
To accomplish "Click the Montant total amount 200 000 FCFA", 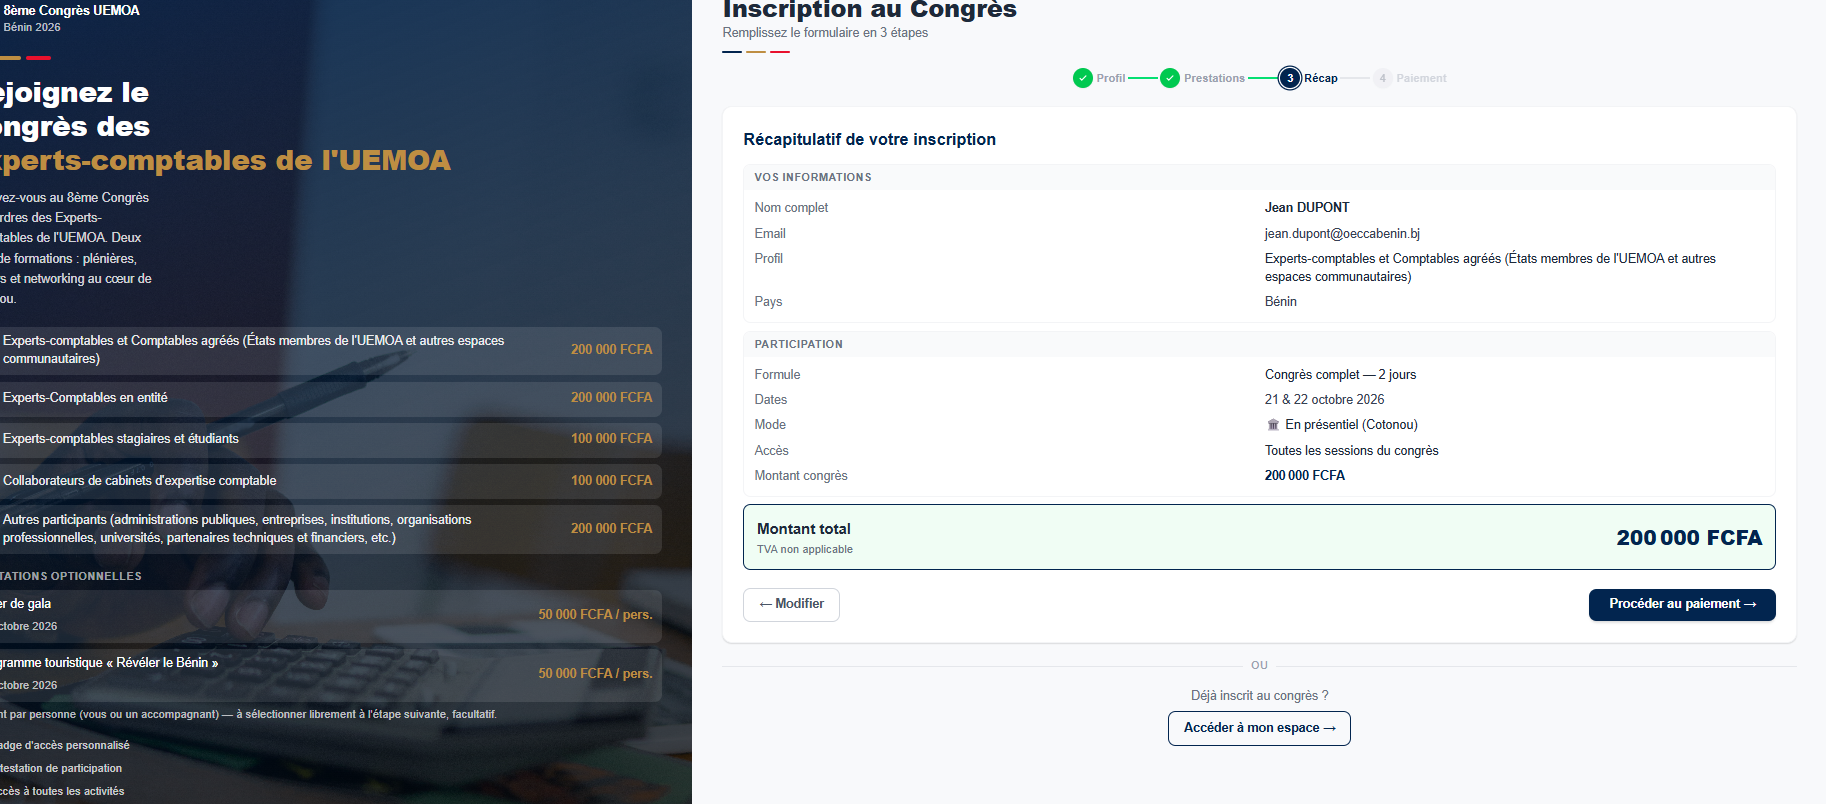I will coord(1689,538).
